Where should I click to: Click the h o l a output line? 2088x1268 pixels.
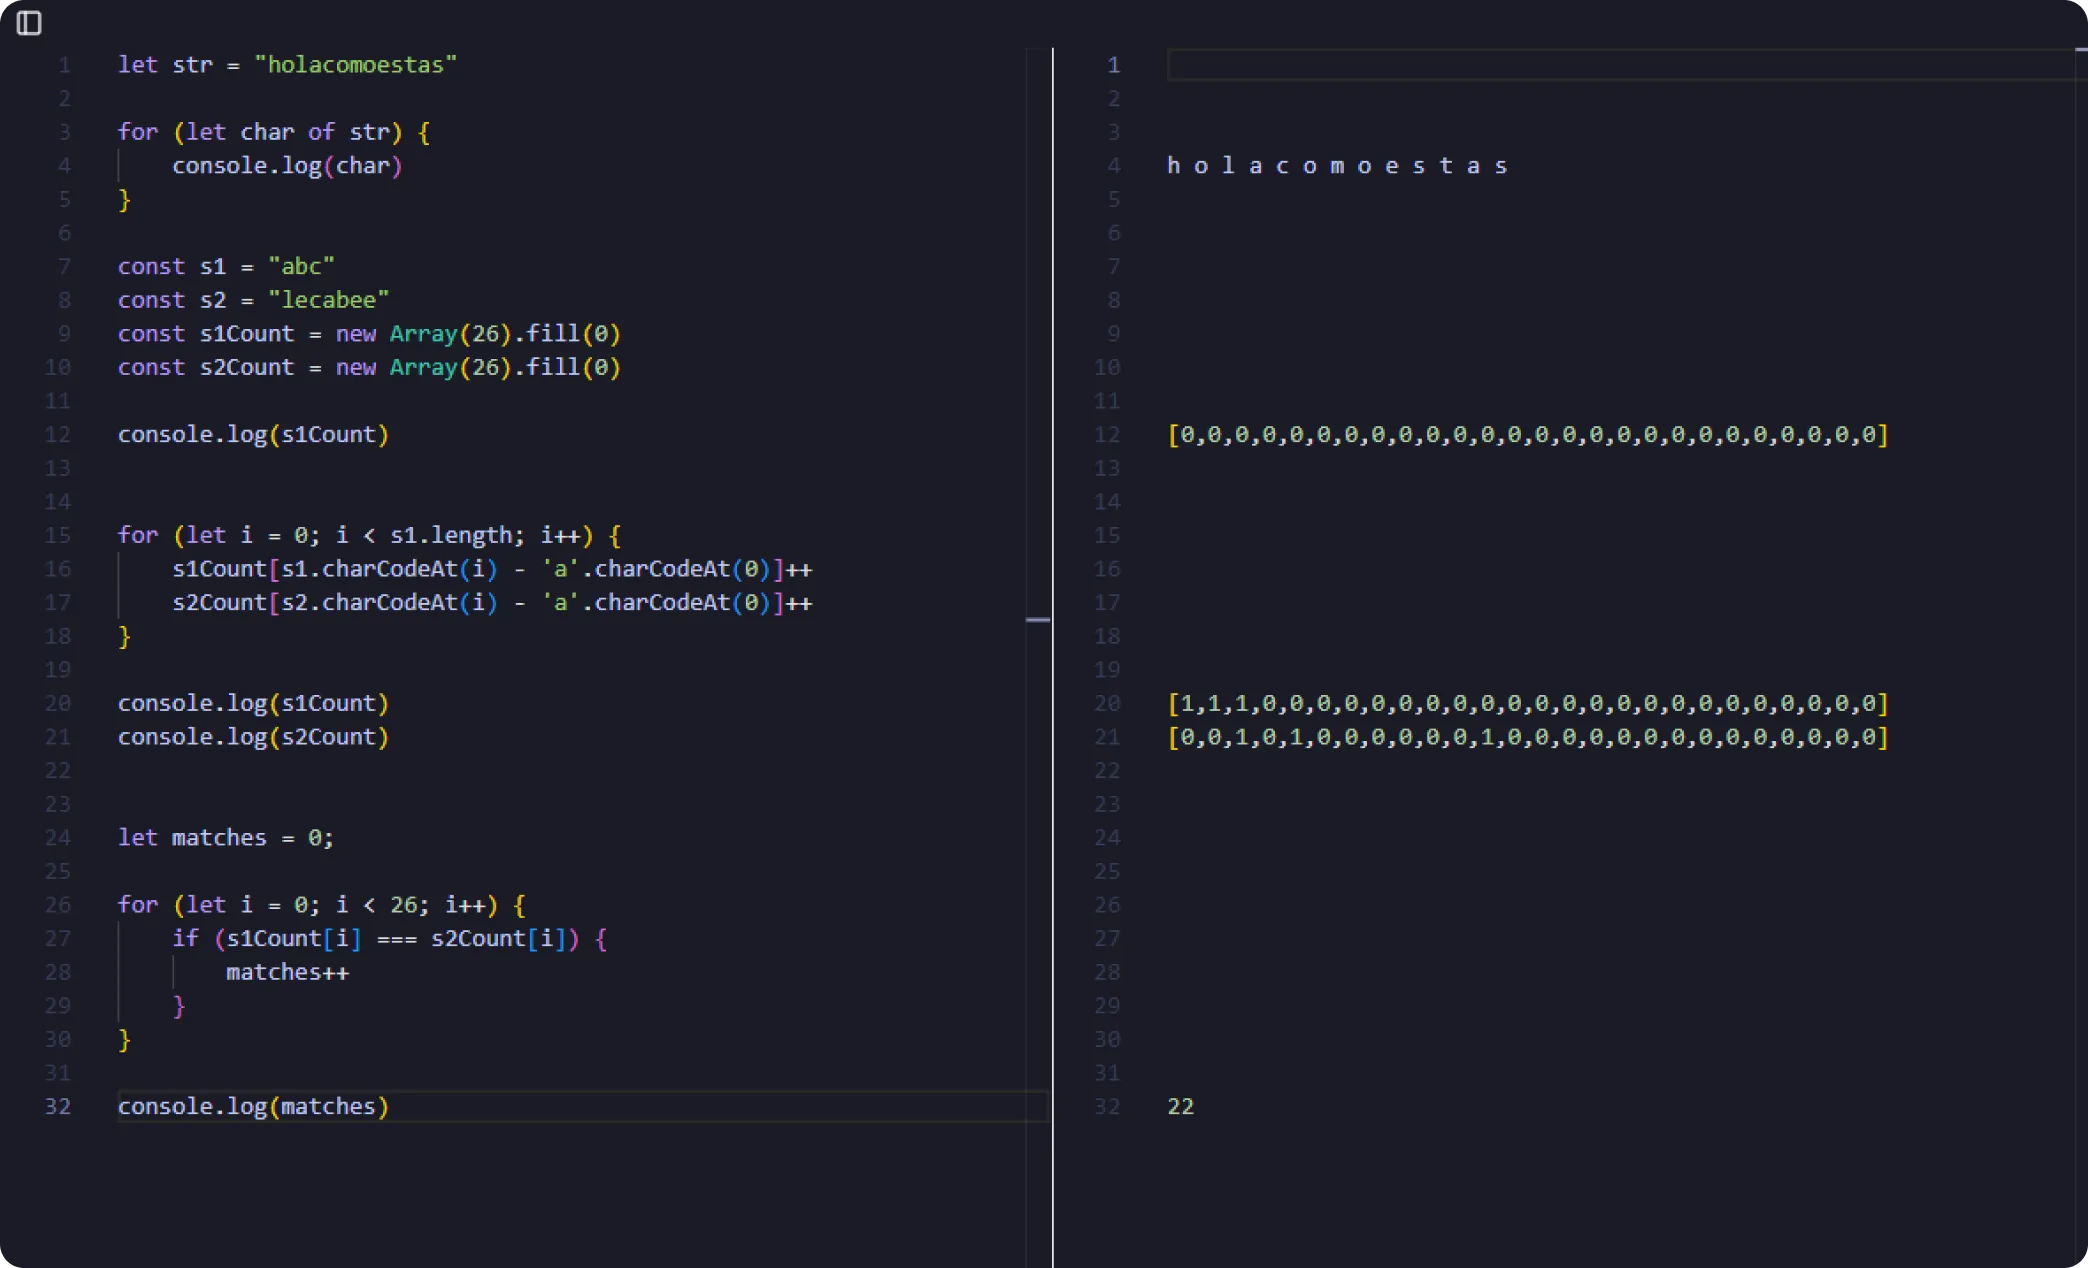pyautogui.click(x=1336, y=166)
